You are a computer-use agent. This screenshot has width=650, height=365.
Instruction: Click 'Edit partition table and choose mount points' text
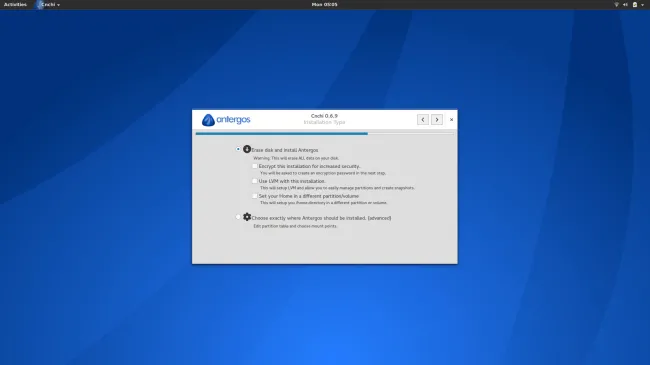295,226
